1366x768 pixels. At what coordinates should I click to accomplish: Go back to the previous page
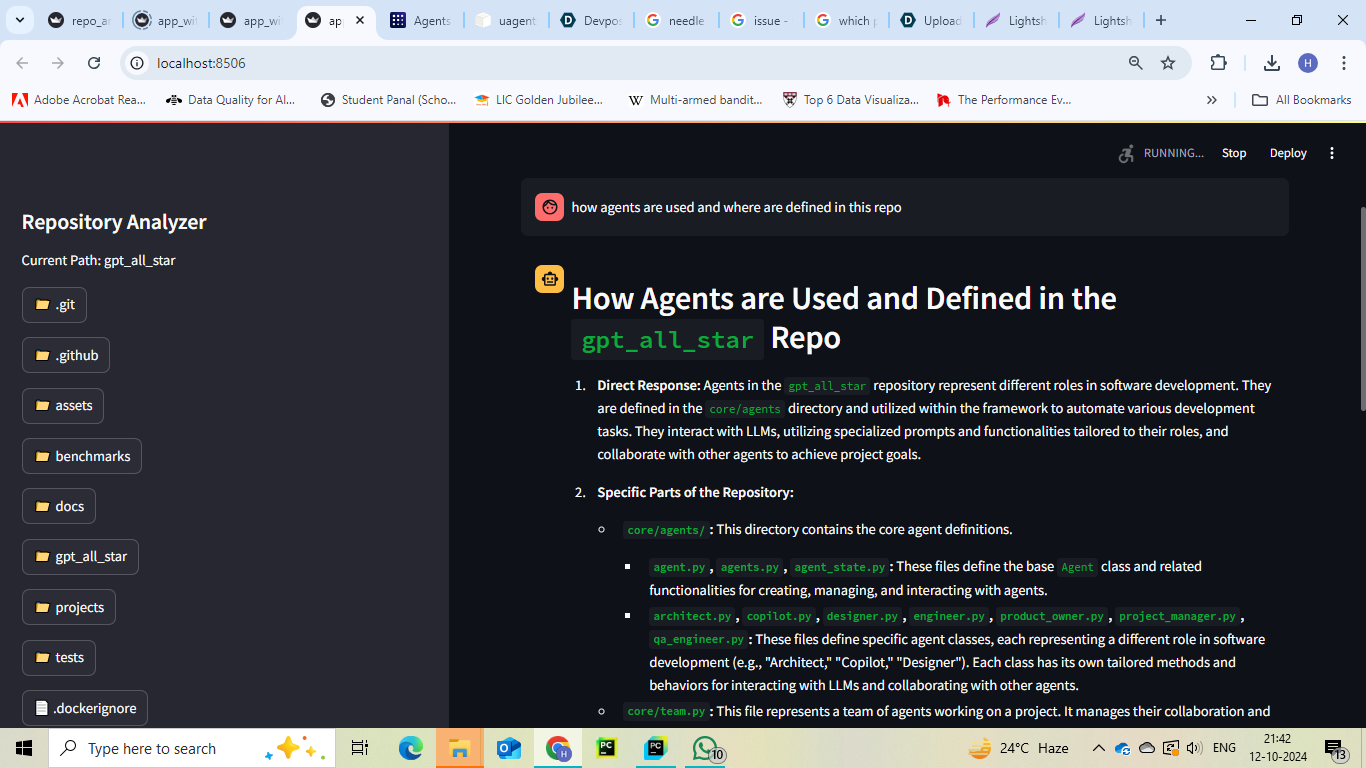point(22,63)
